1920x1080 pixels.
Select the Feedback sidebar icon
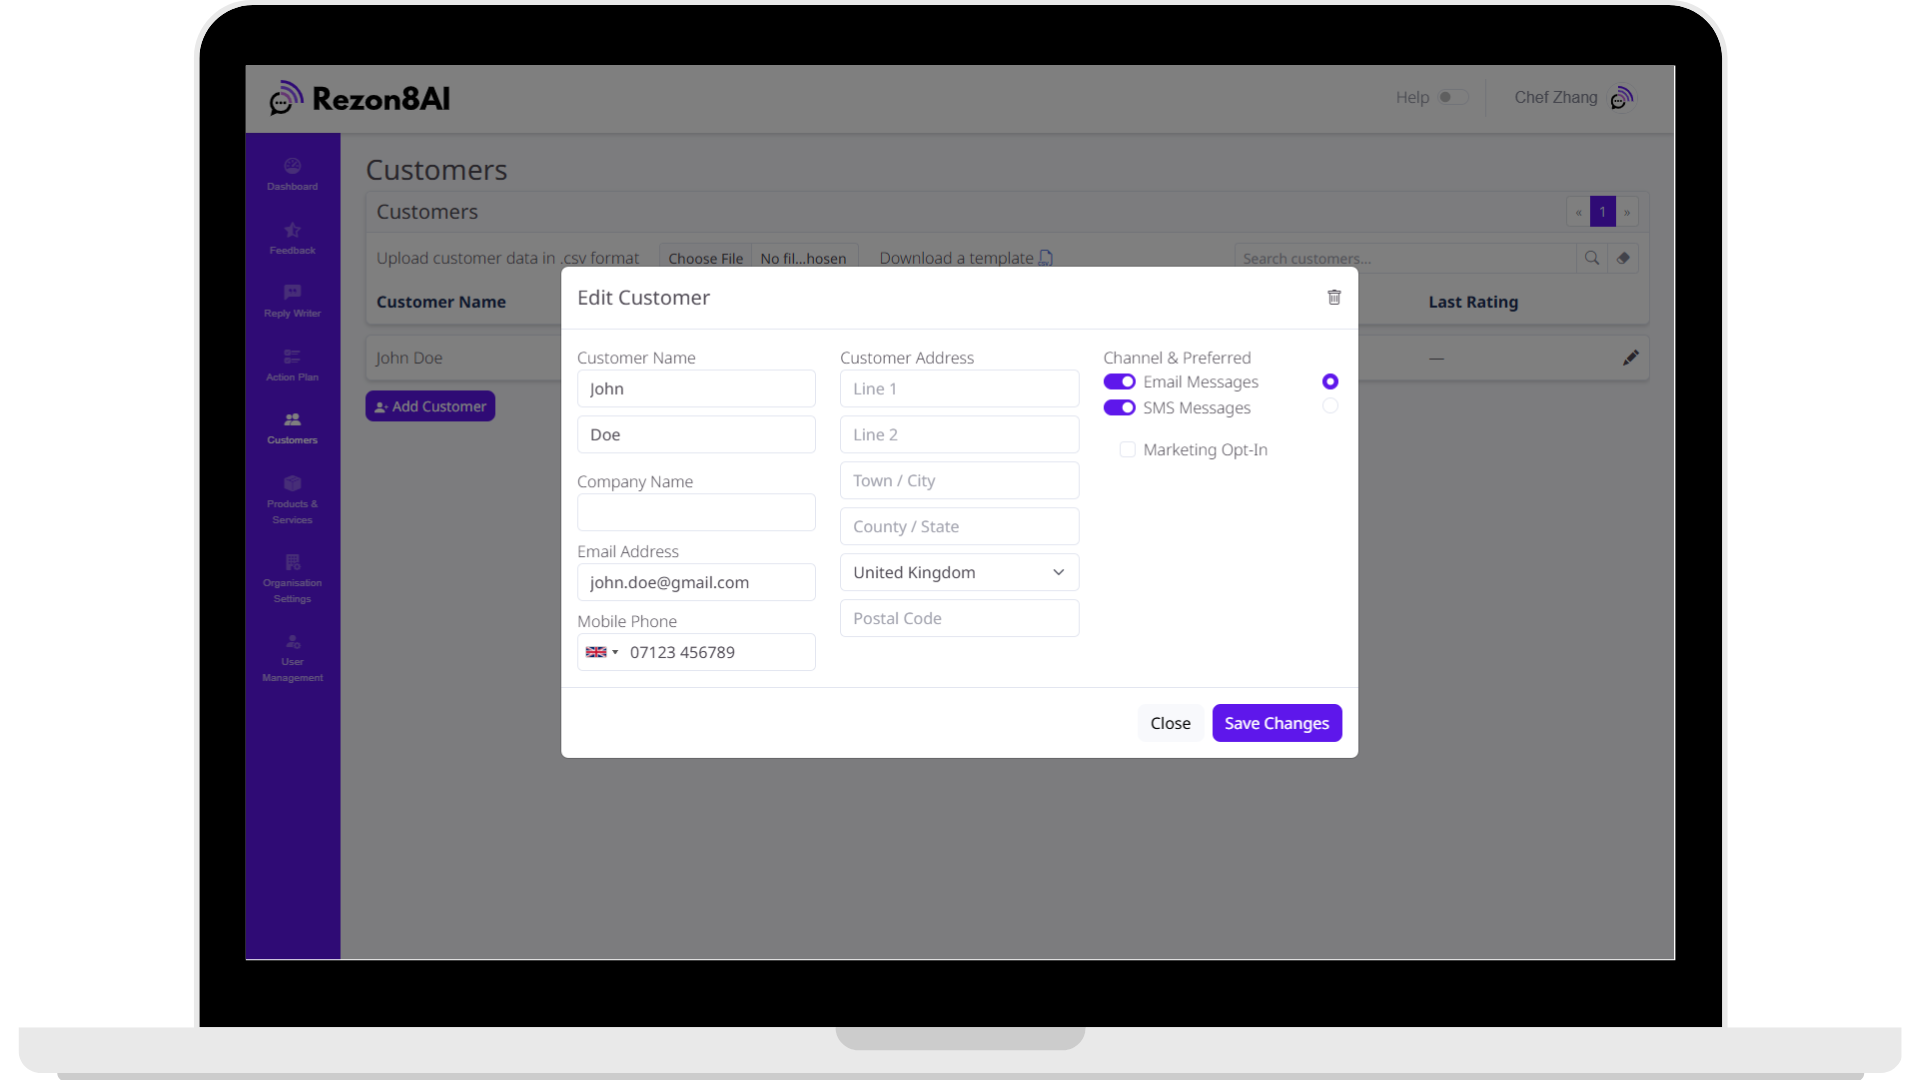[292, 238]
